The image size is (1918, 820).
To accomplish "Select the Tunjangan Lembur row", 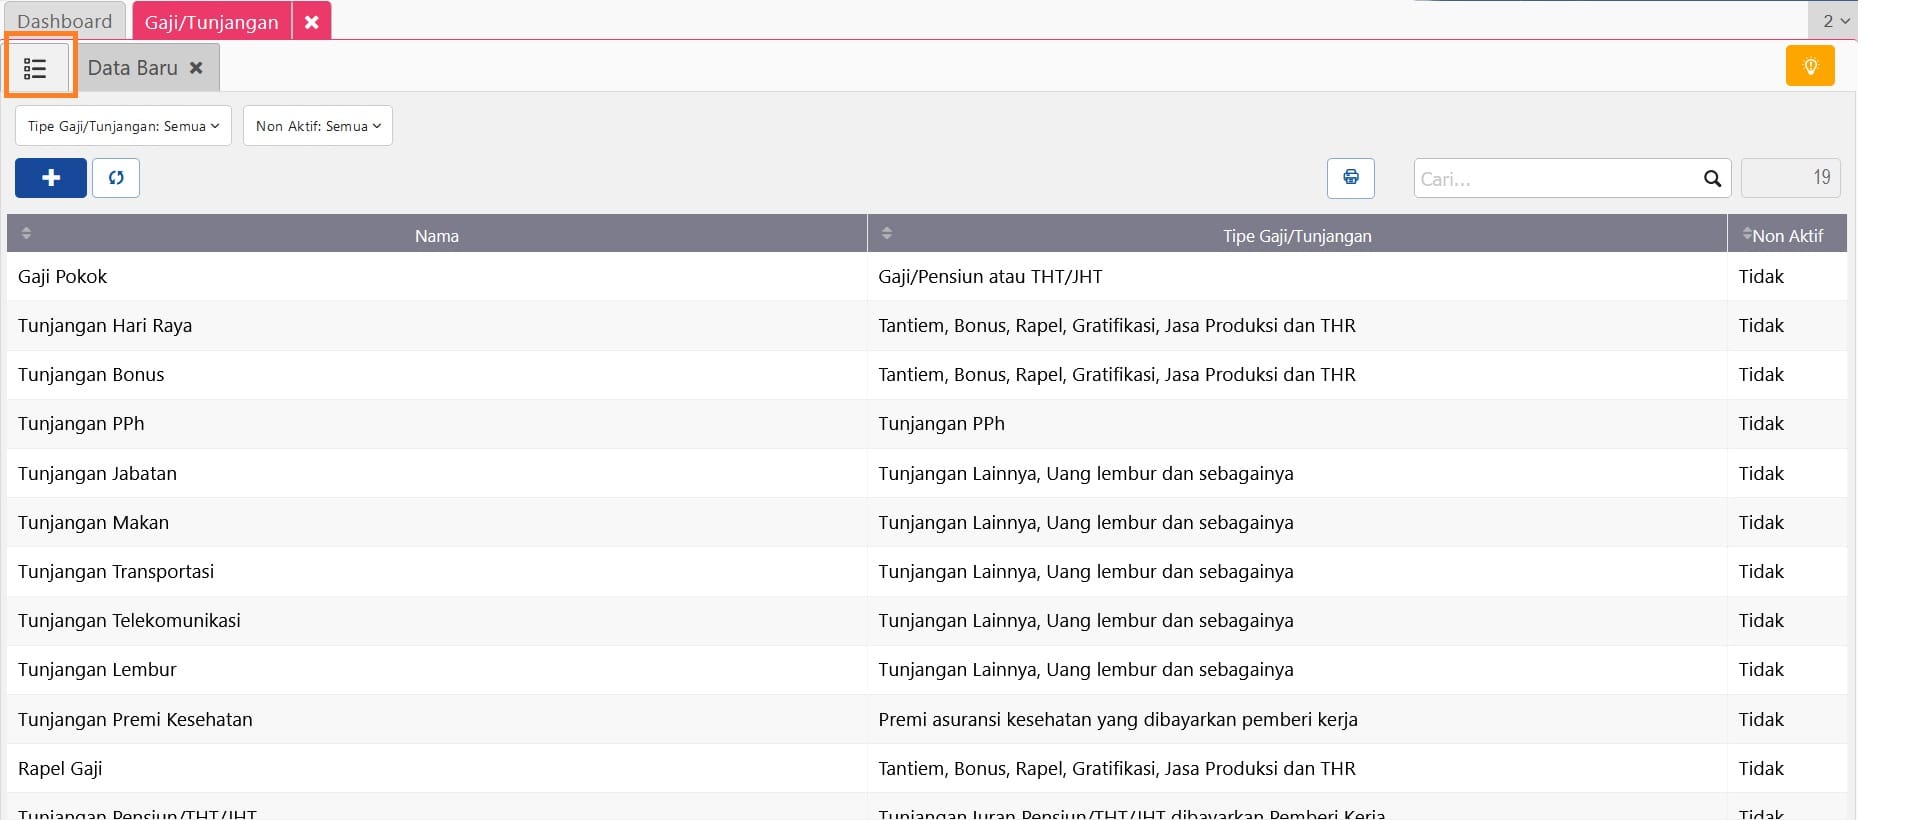I will coord(97,670).
